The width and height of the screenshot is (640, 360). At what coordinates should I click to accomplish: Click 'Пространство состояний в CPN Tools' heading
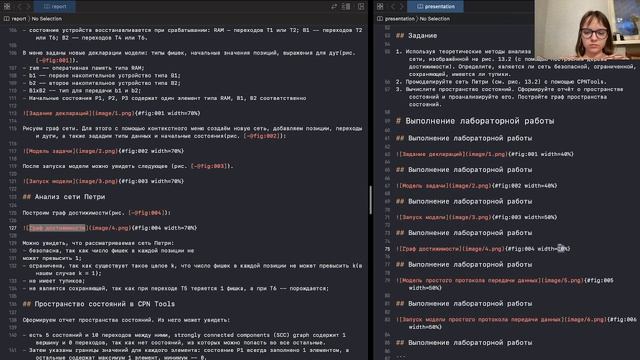coord(104,304)
